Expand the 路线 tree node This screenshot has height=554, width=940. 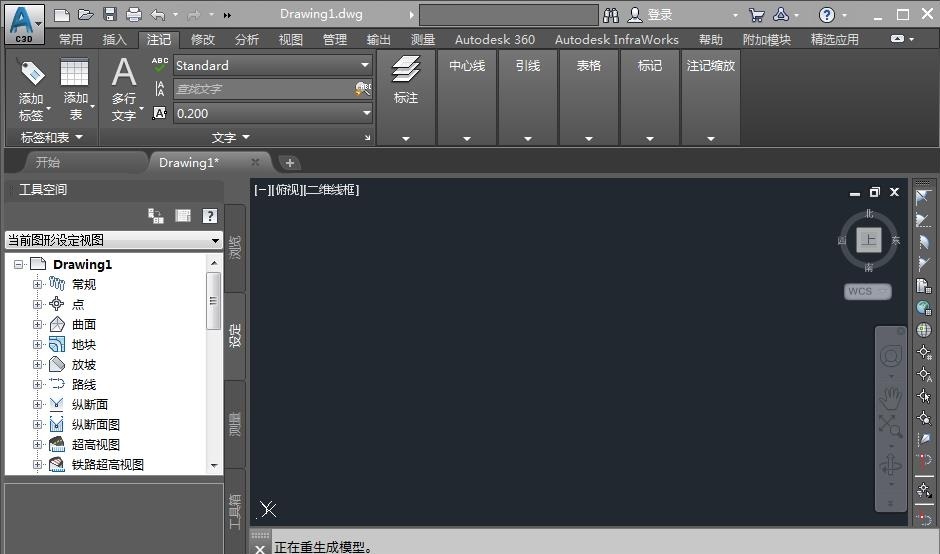point(37,384)
